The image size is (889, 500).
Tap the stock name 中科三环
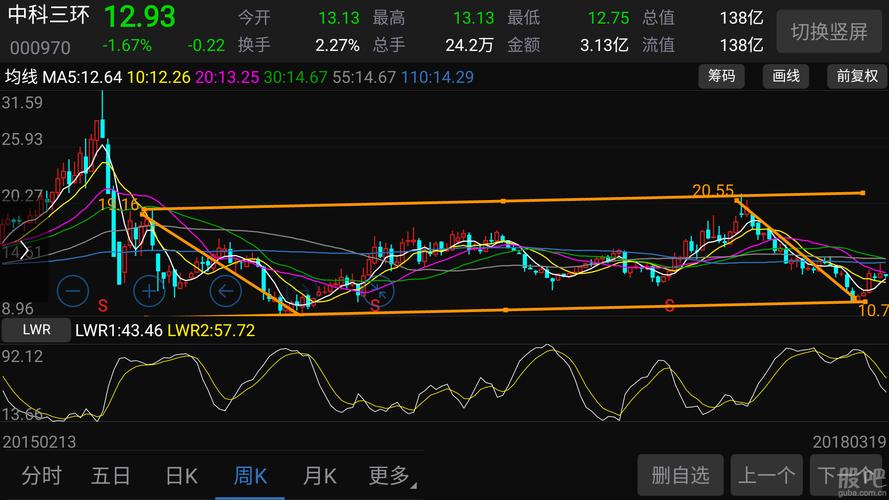tap(49, 15)
